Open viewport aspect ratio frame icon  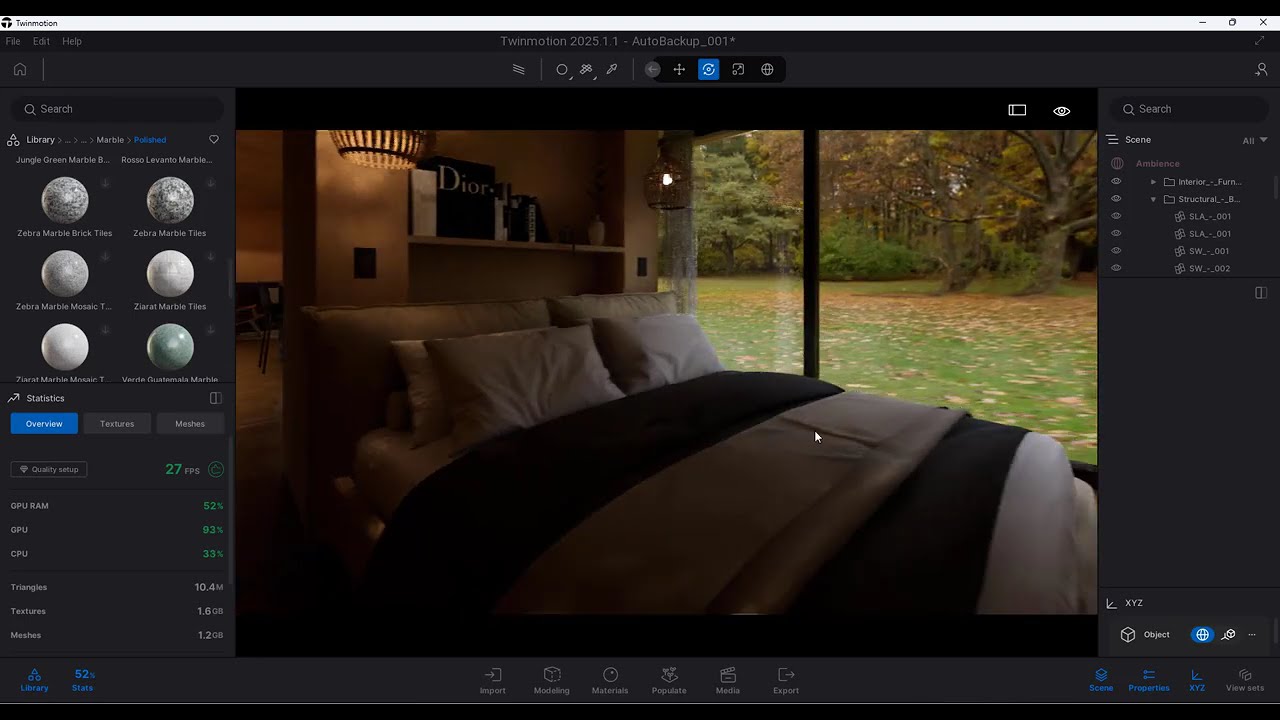1017,110
